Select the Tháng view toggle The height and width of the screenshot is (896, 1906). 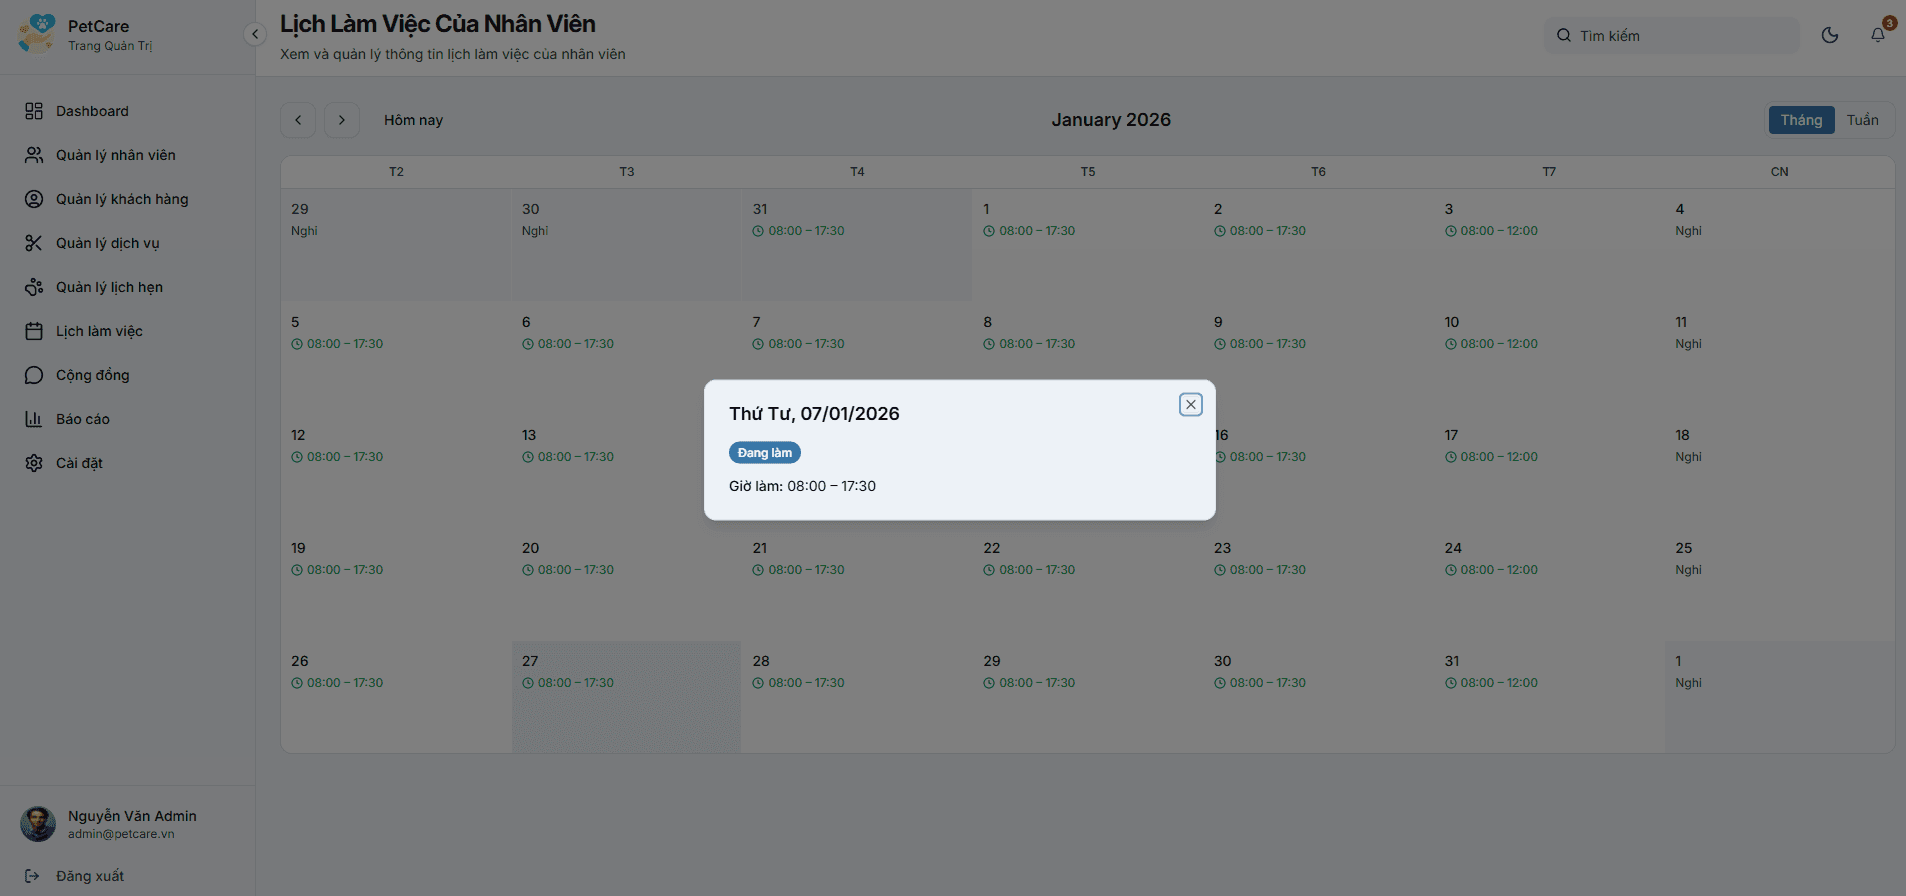1801,120
